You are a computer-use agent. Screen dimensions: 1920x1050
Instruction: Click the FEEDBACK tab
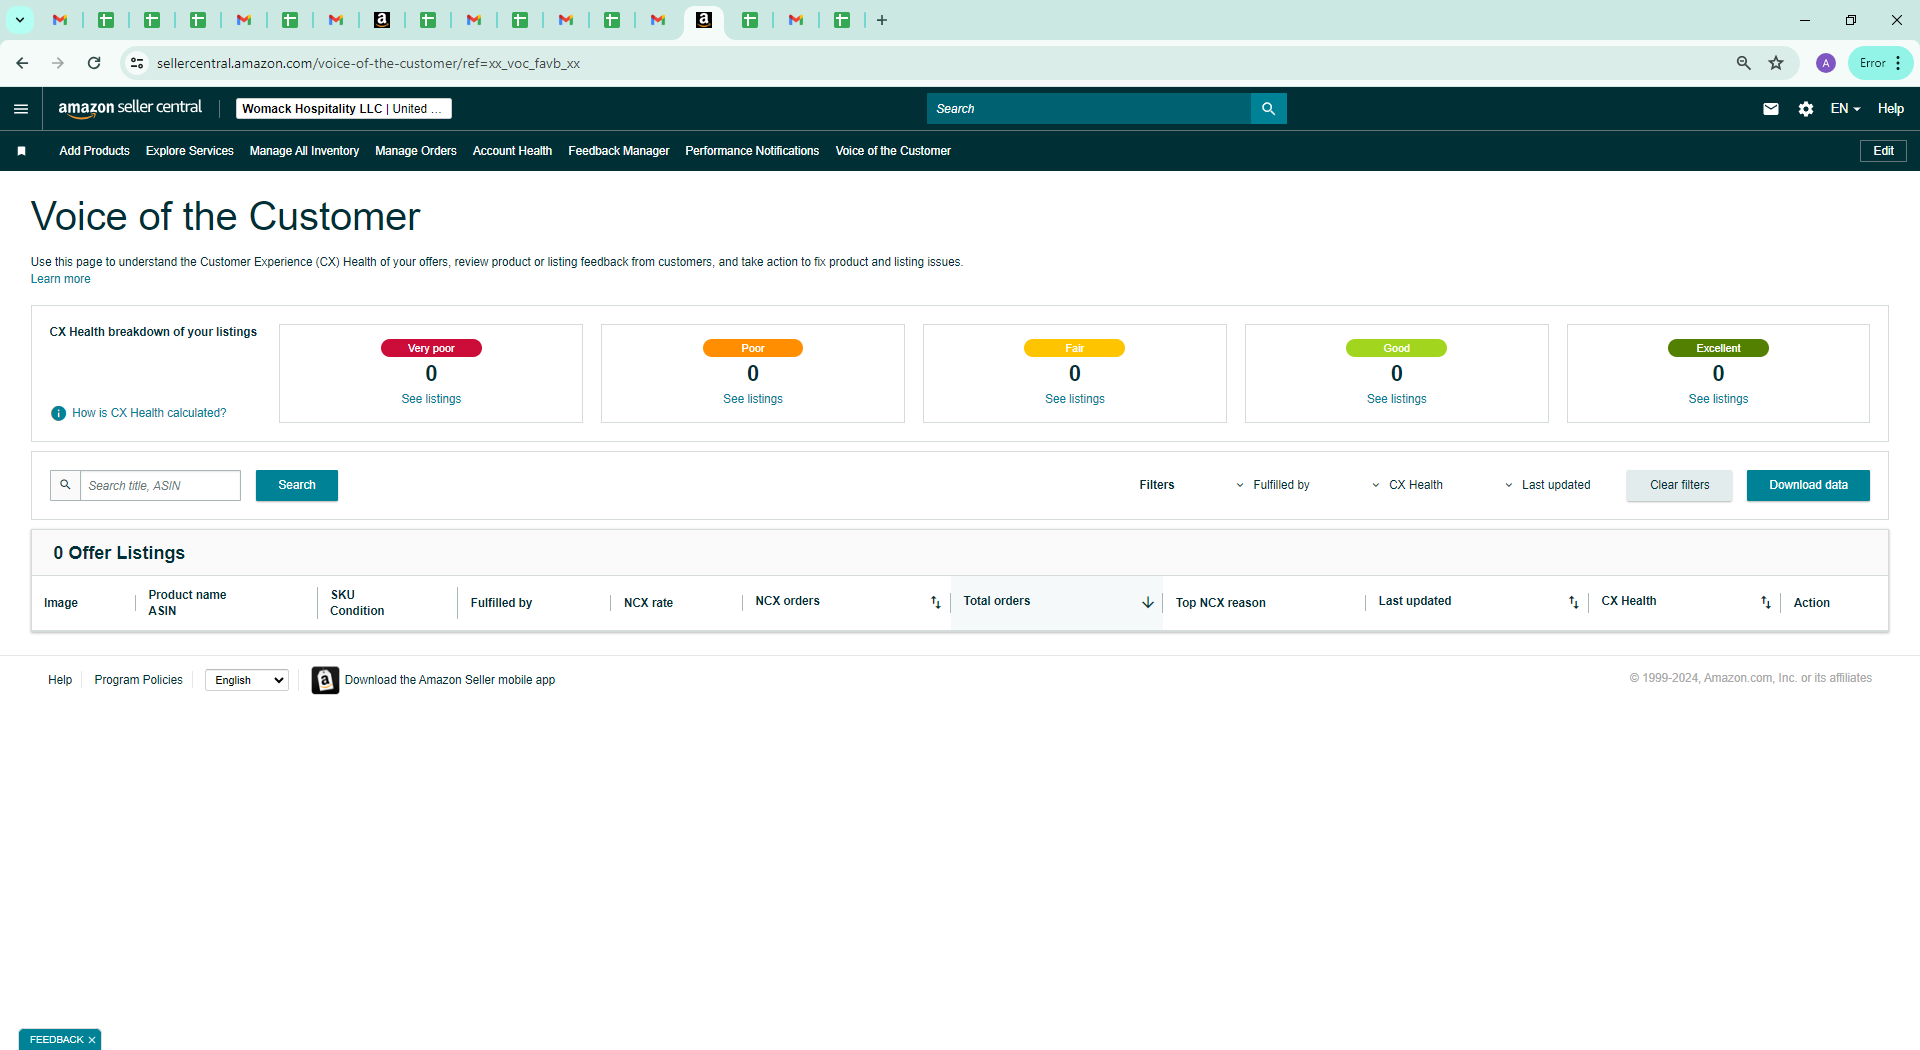[x=57, y=1040]
